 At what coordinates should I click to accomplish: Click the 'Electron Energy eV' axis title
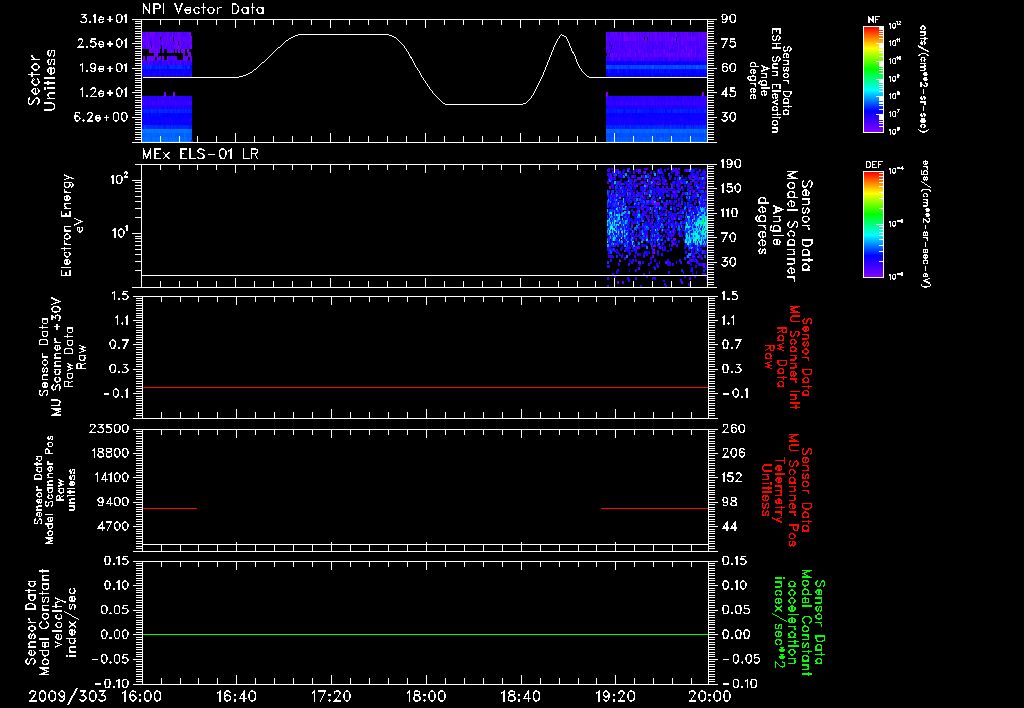pos(73,225)
